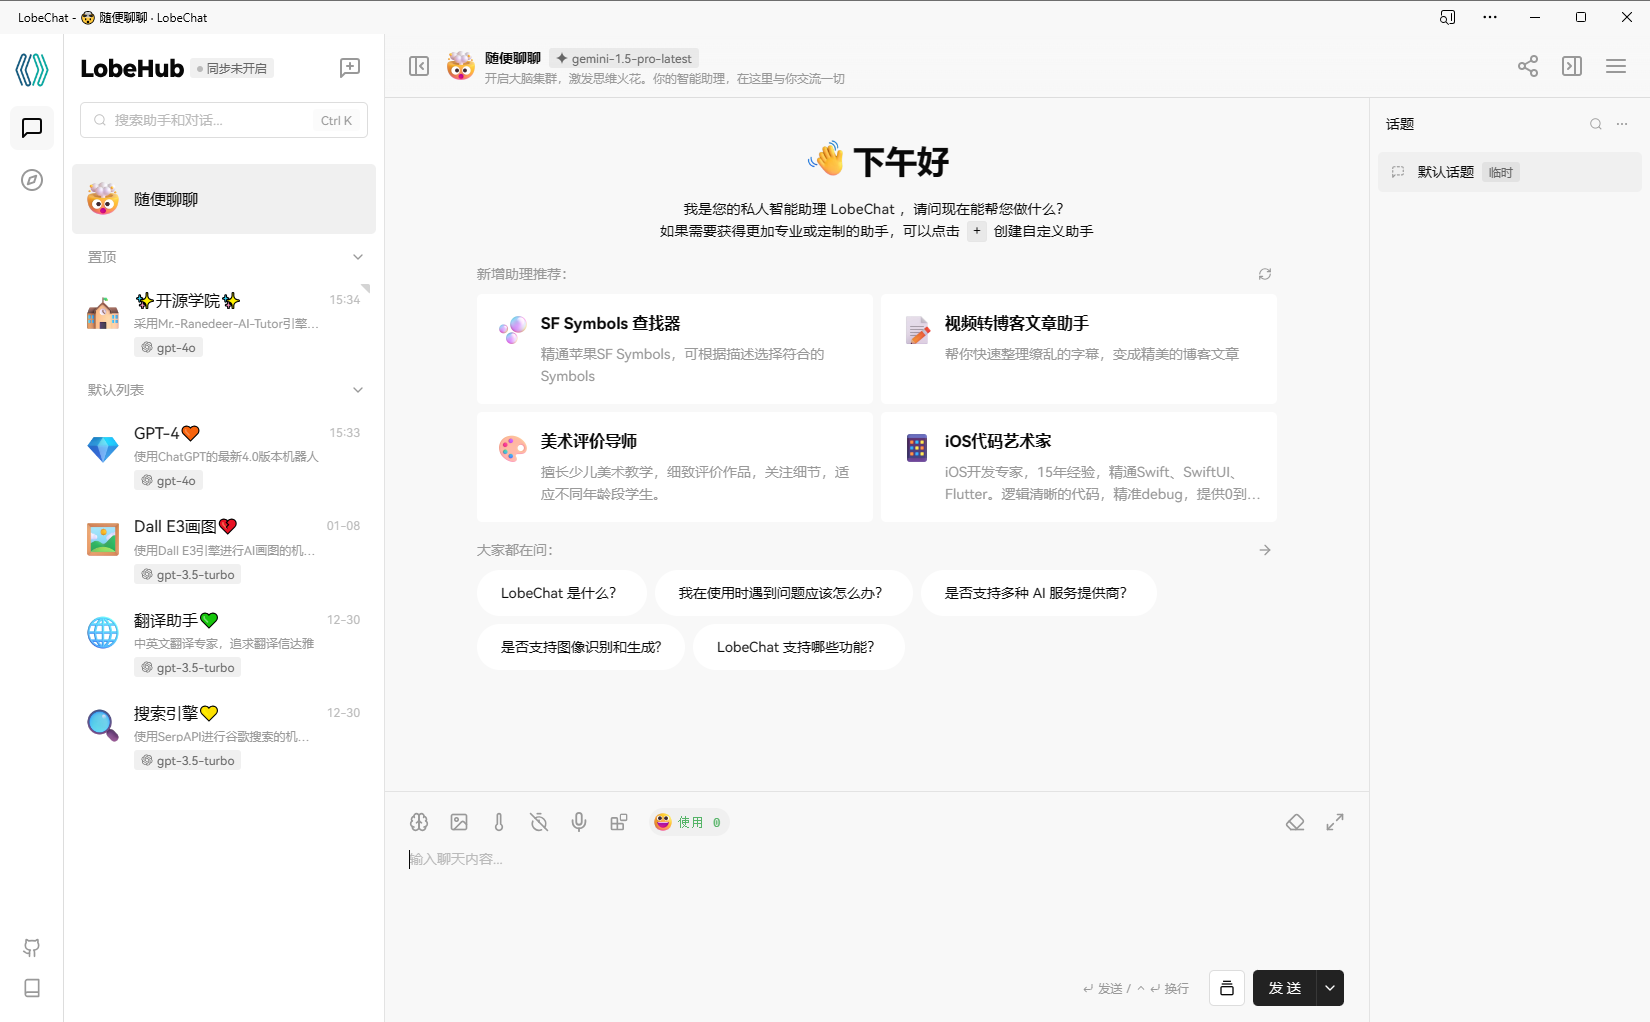This screenshot has height=1022, width=1650.
Task: Collapse the 置顶 pinned group
Action: (358, 257)
